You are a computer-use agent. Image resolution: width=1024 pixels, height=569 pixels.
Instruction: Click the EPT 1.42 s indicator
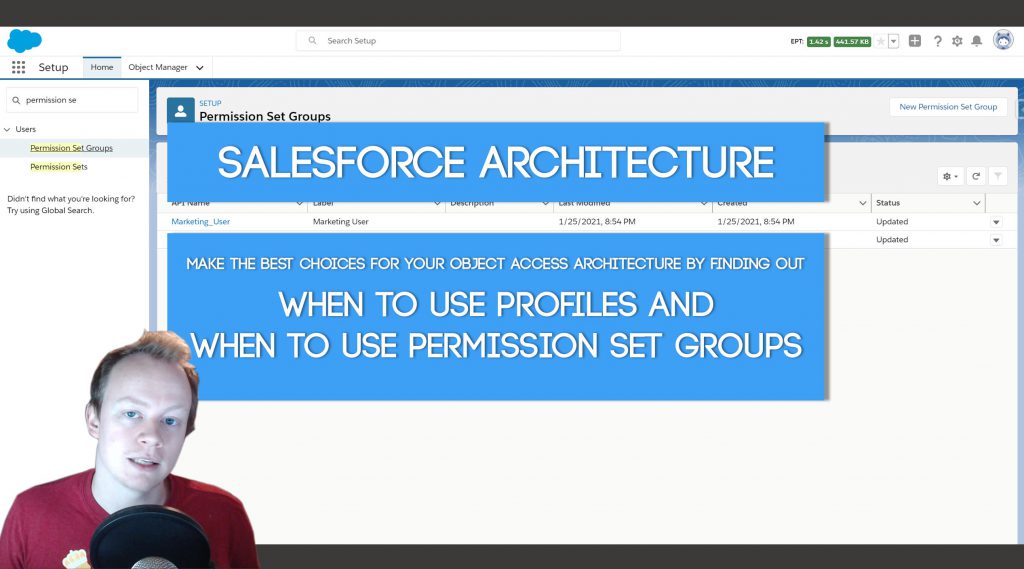tap(818, 42)
